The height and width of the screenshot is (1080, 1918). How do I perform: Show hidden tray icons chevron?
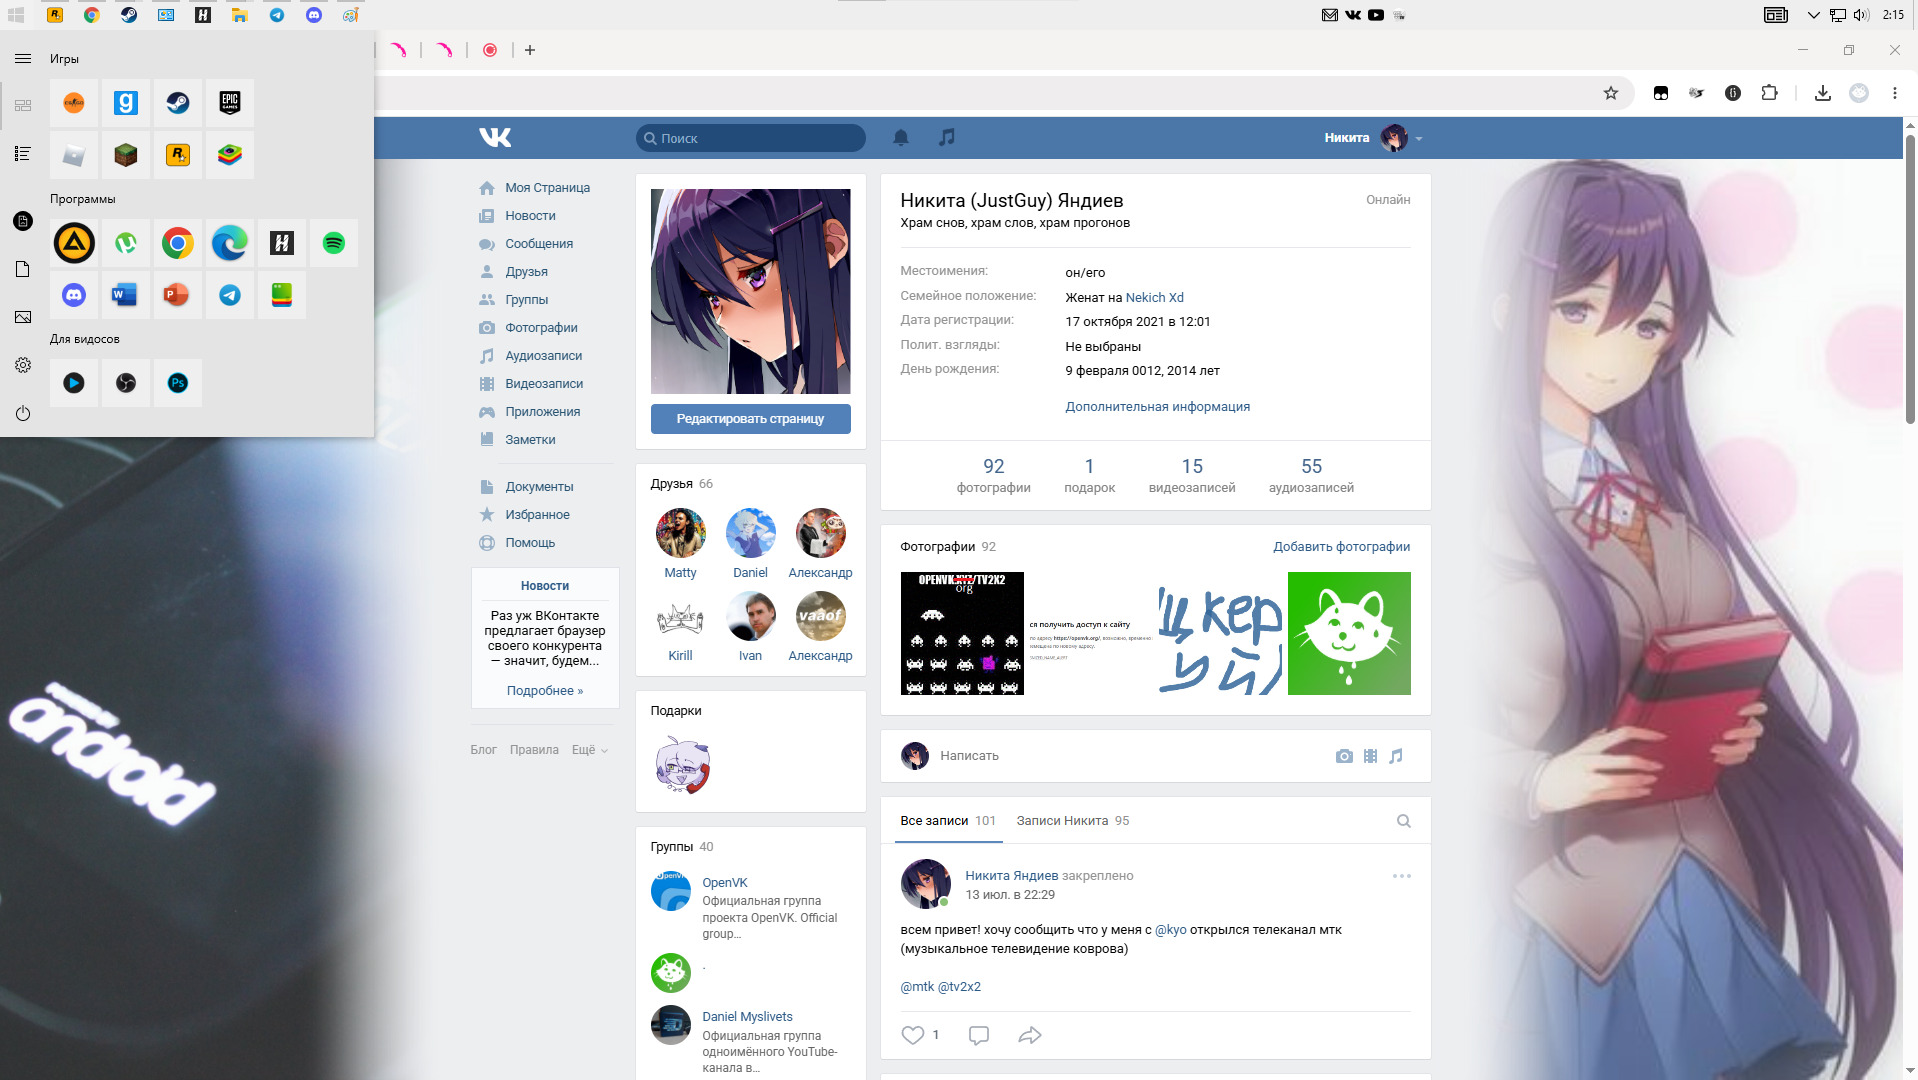point(1814,15)
